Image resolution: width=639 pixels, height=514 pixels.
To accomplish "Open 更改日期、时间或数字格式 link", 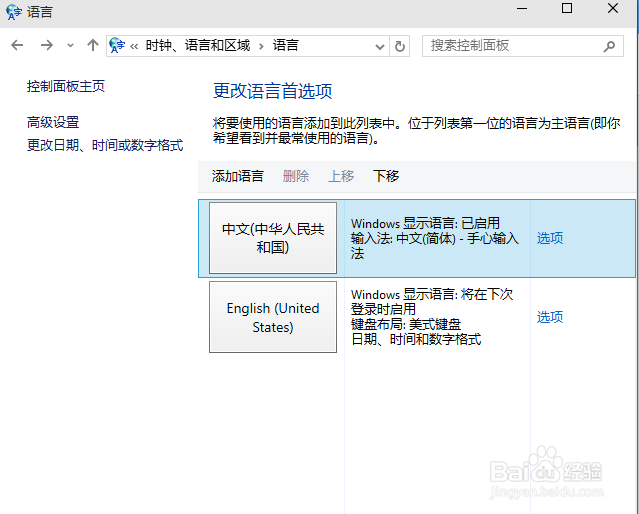I will 105,145.
